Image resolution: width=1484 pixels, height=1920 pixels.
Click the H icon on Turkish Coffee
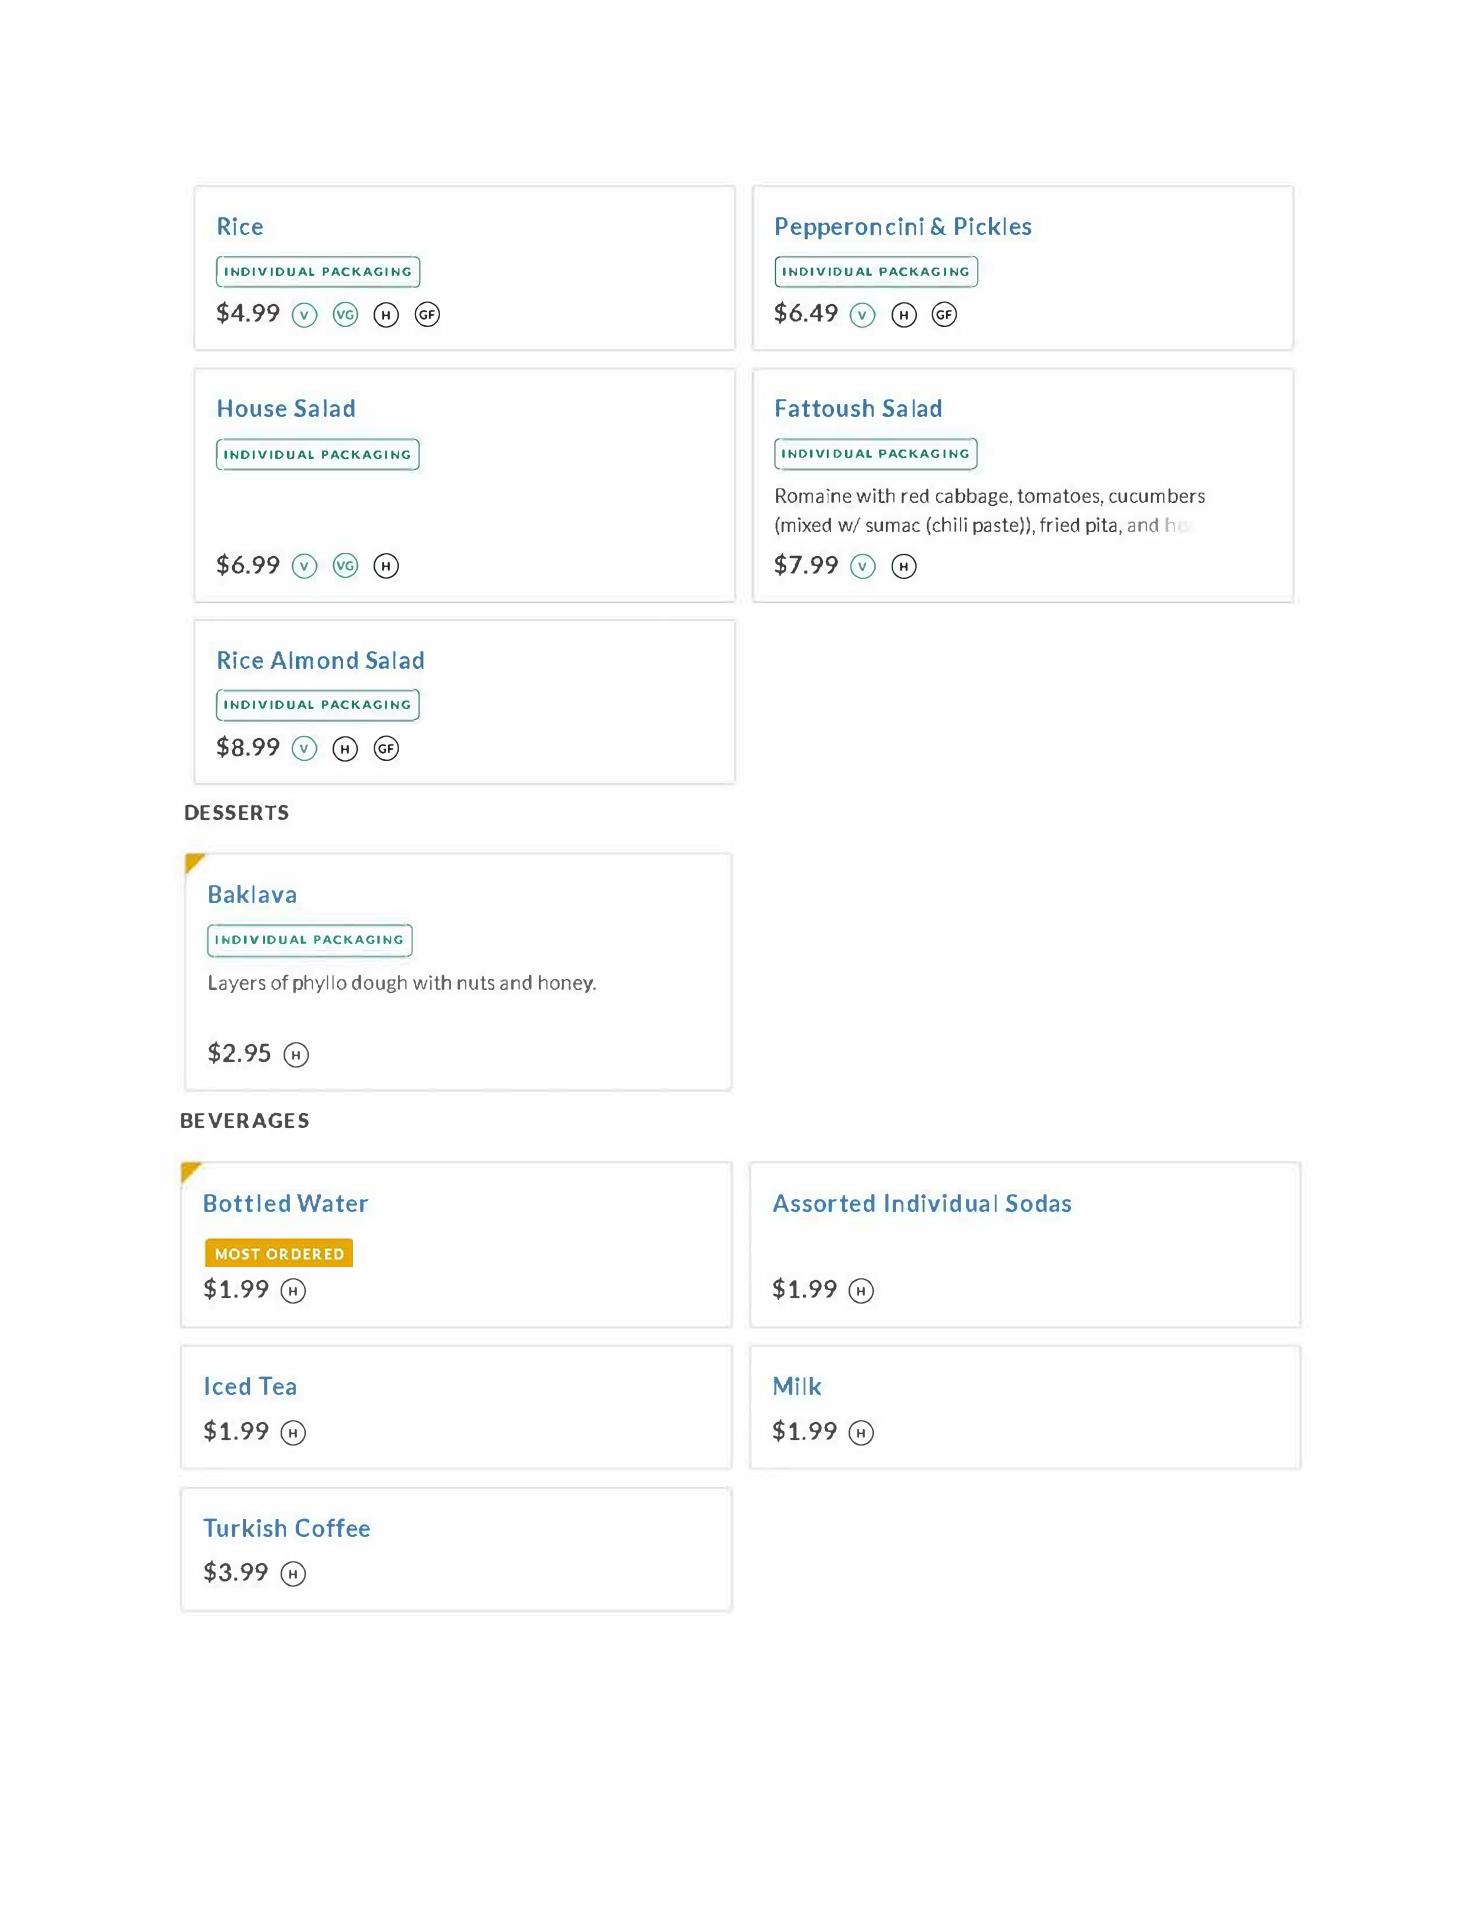[x=293, y=1574]
